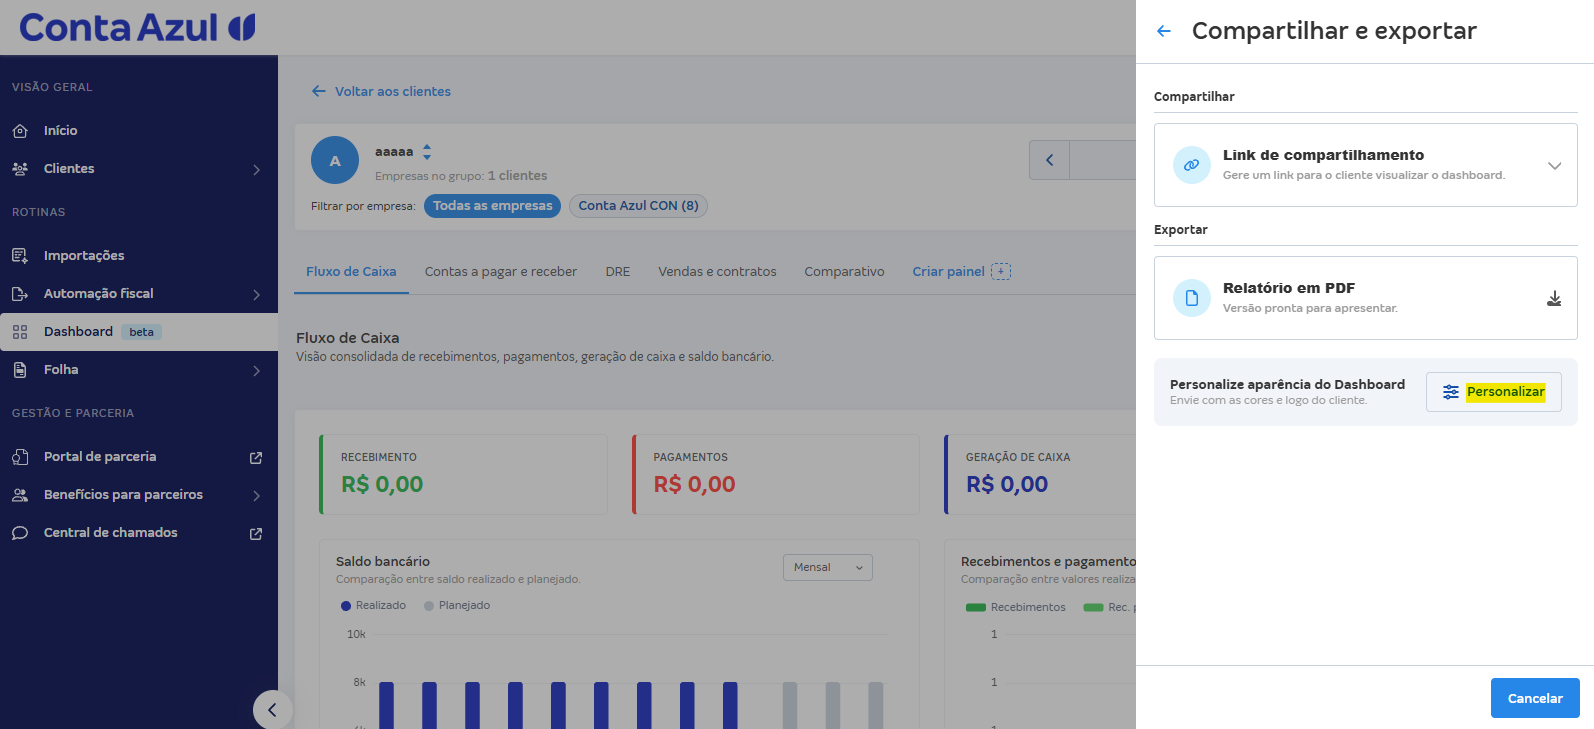The height and width of the screenshot is (729, 1594).
Task: Click the Início home icon
Action: tap(20, 131)
